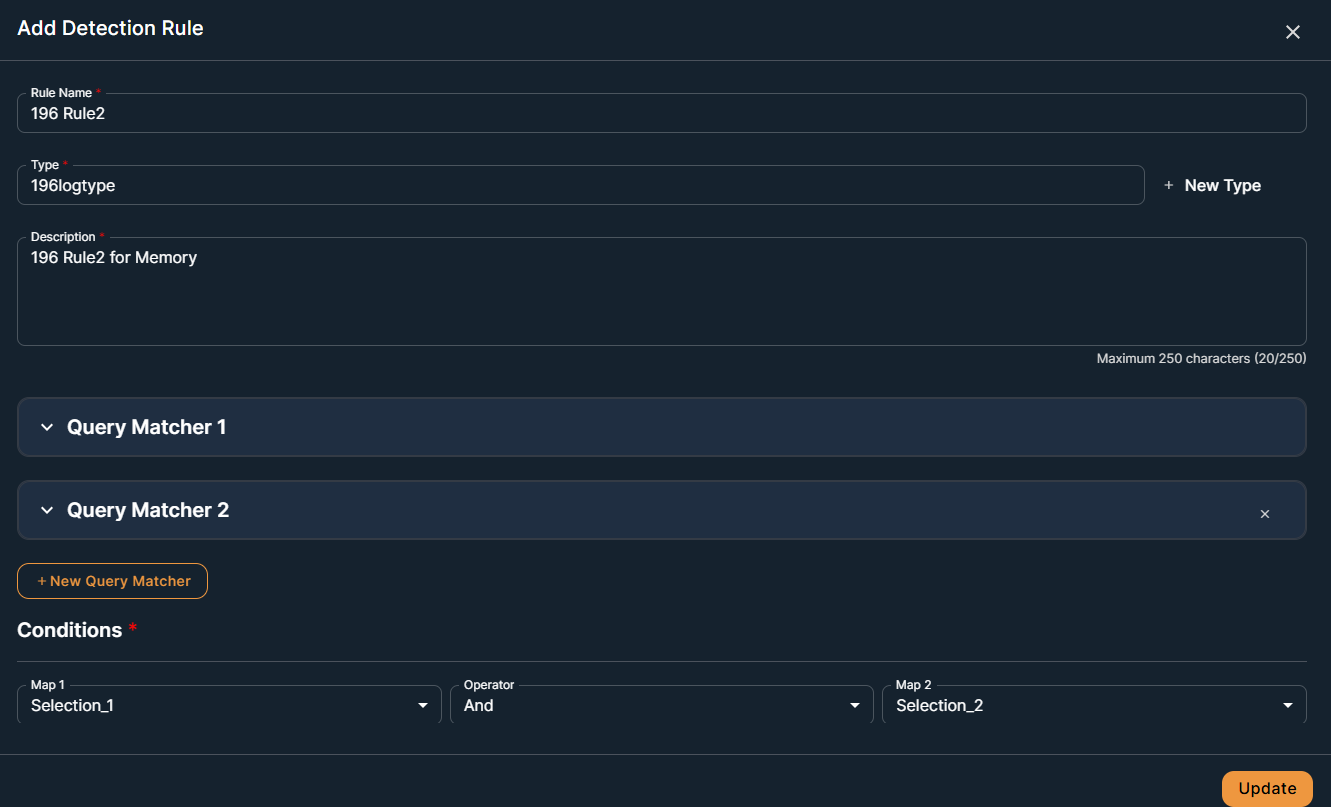Click the New Type text button
Screen dimensions: 1331x807
pos(1222,186)
